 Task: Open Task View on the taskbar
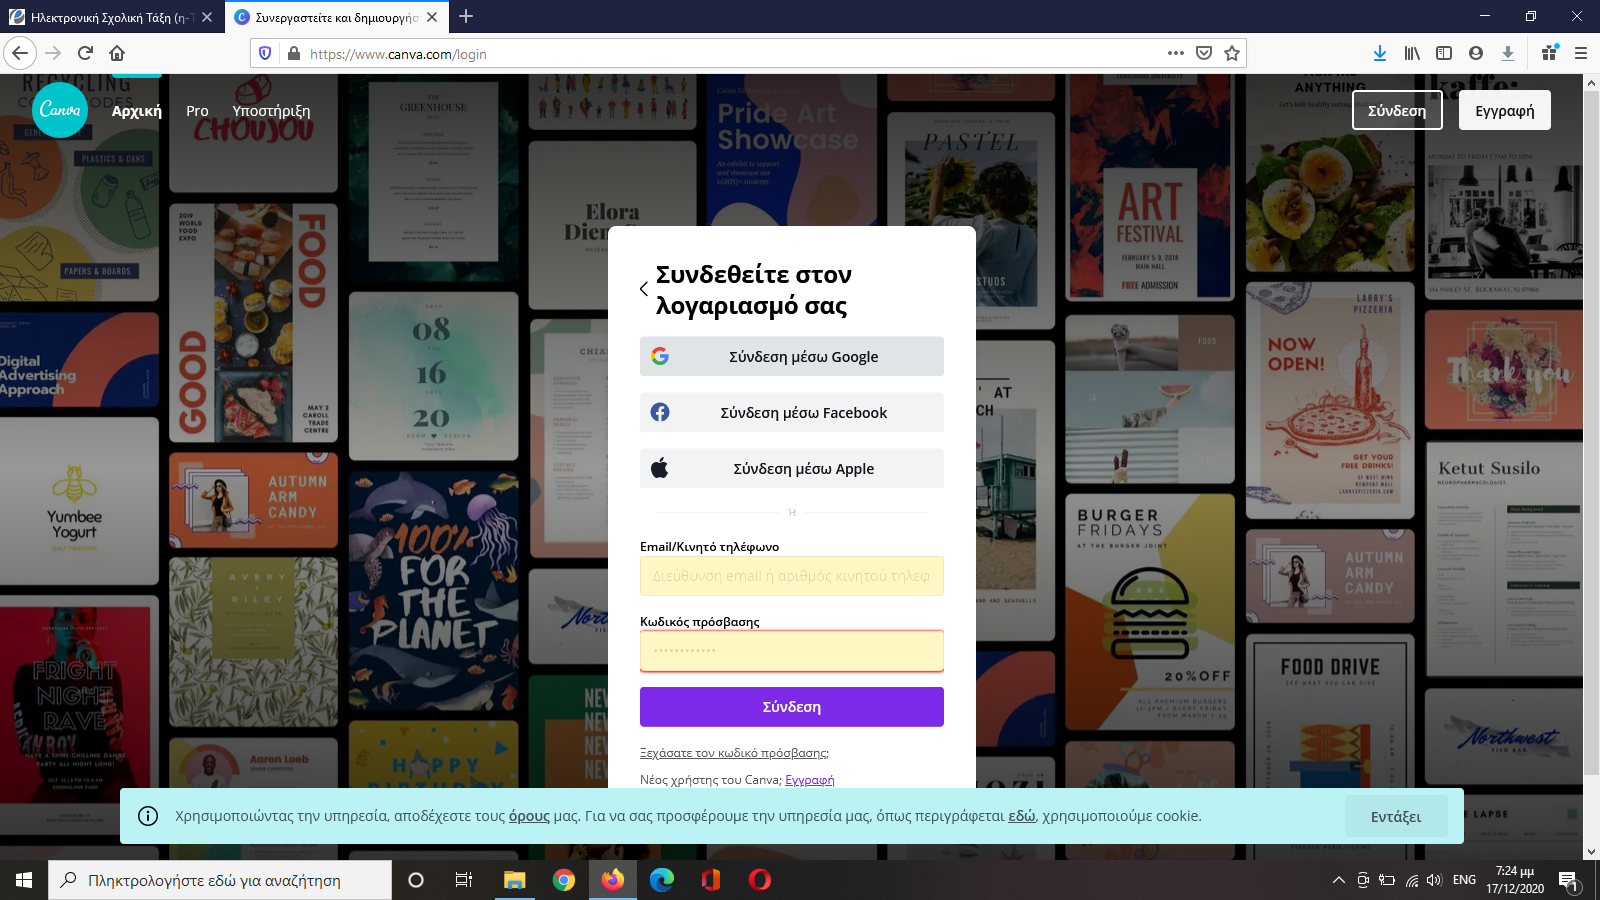464,880
